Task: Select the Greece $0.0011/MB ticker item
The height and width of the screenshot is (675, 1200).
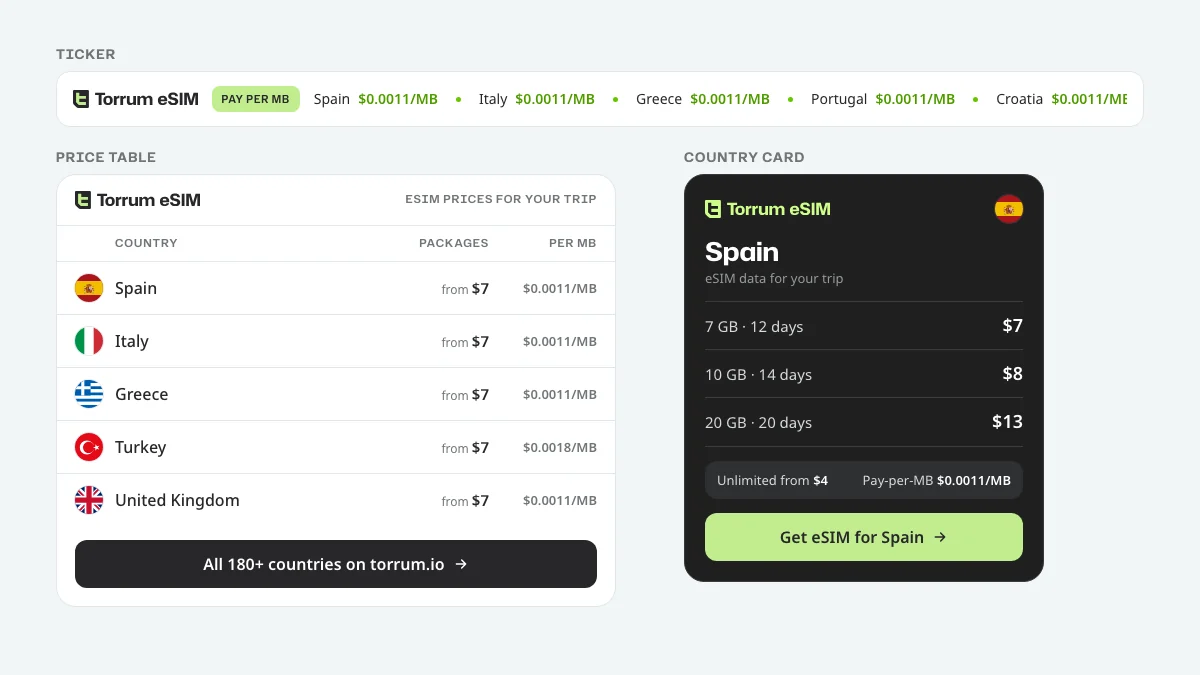Action: tap(703, 99)
